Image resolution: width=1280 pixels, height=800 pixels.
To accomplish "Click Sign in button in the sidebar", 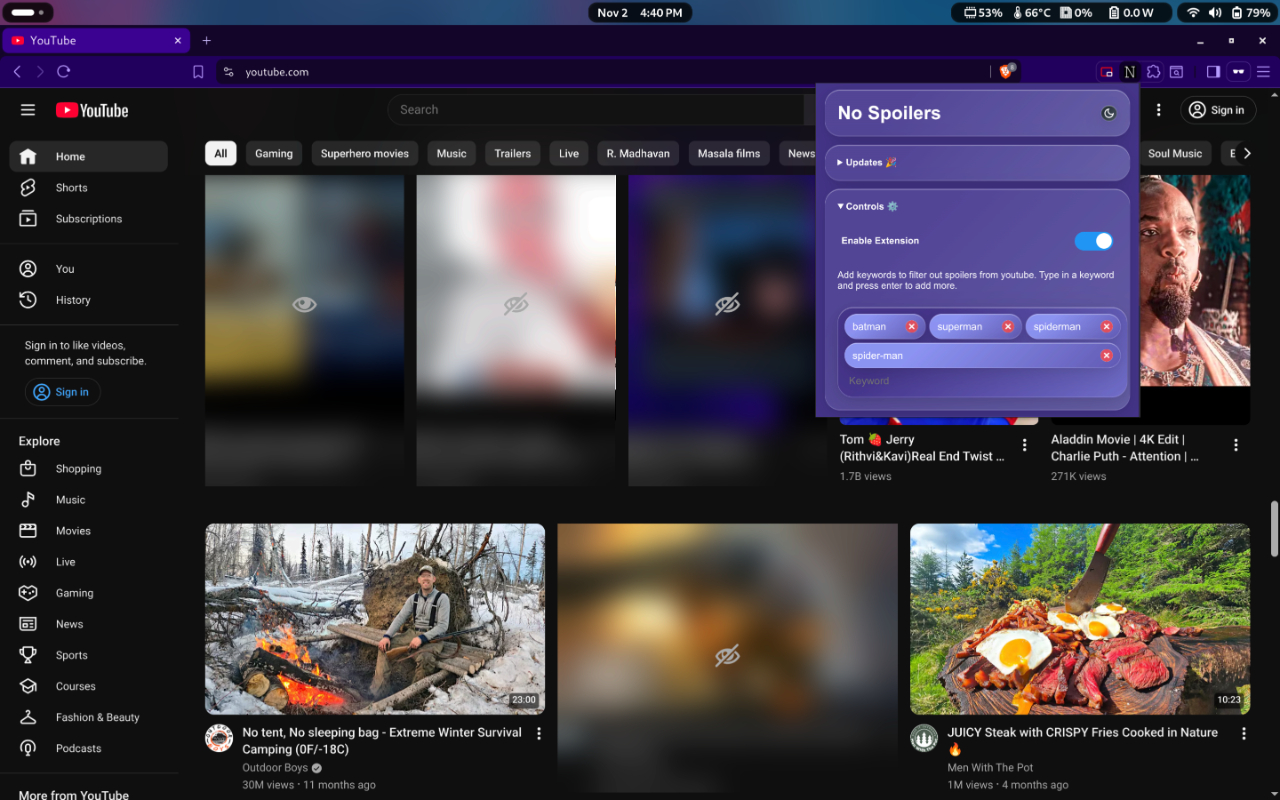I will tap(62, 392).
